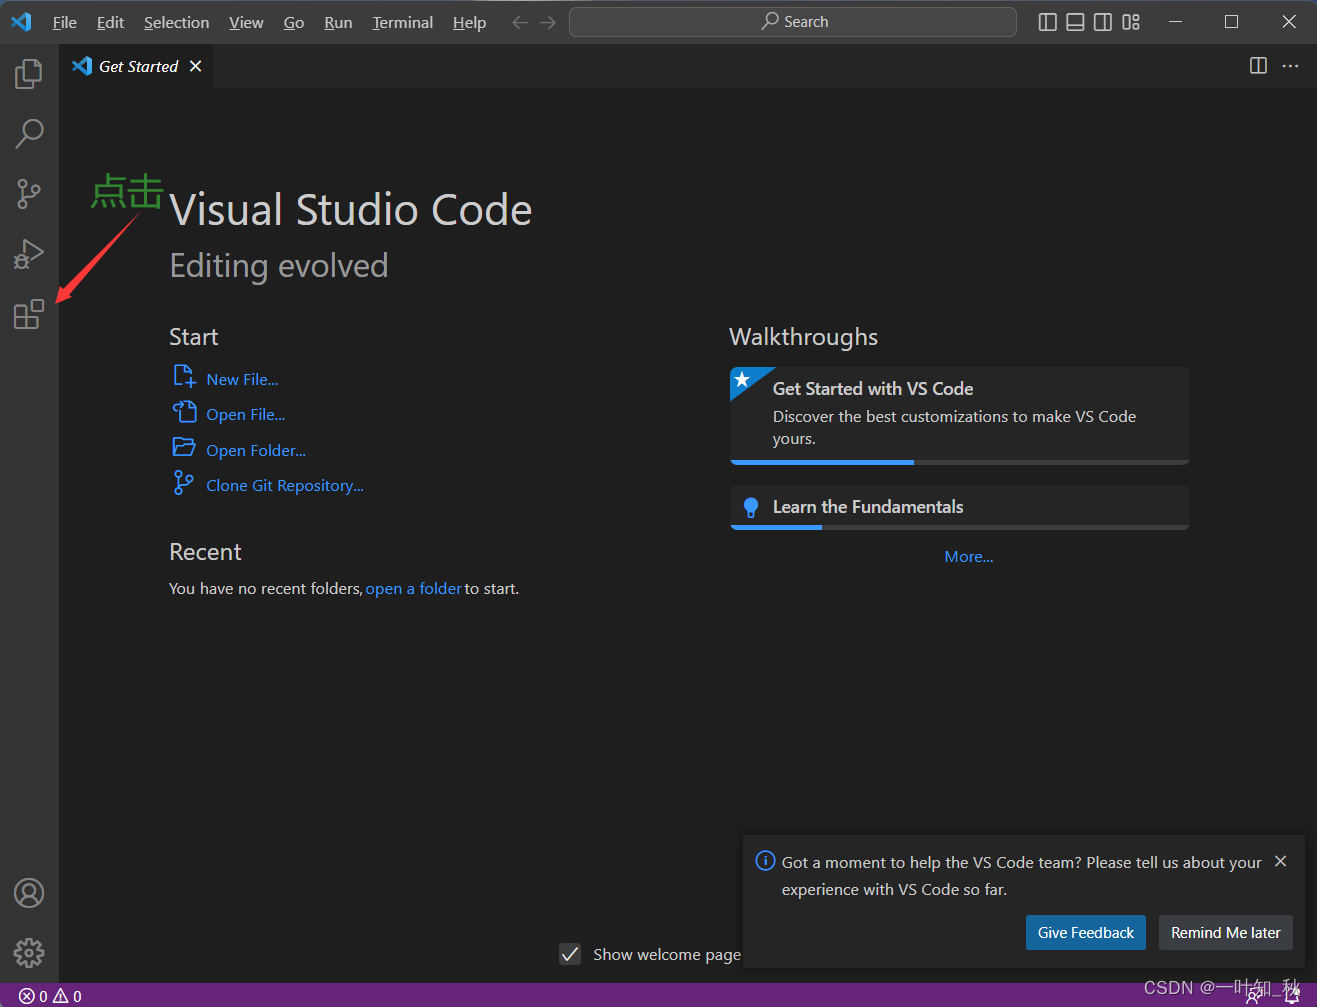The width and height of the screenshot is (1317, 1007).
Task: Click progress bar under Get Started with VS Code
Action: [960, 462]
